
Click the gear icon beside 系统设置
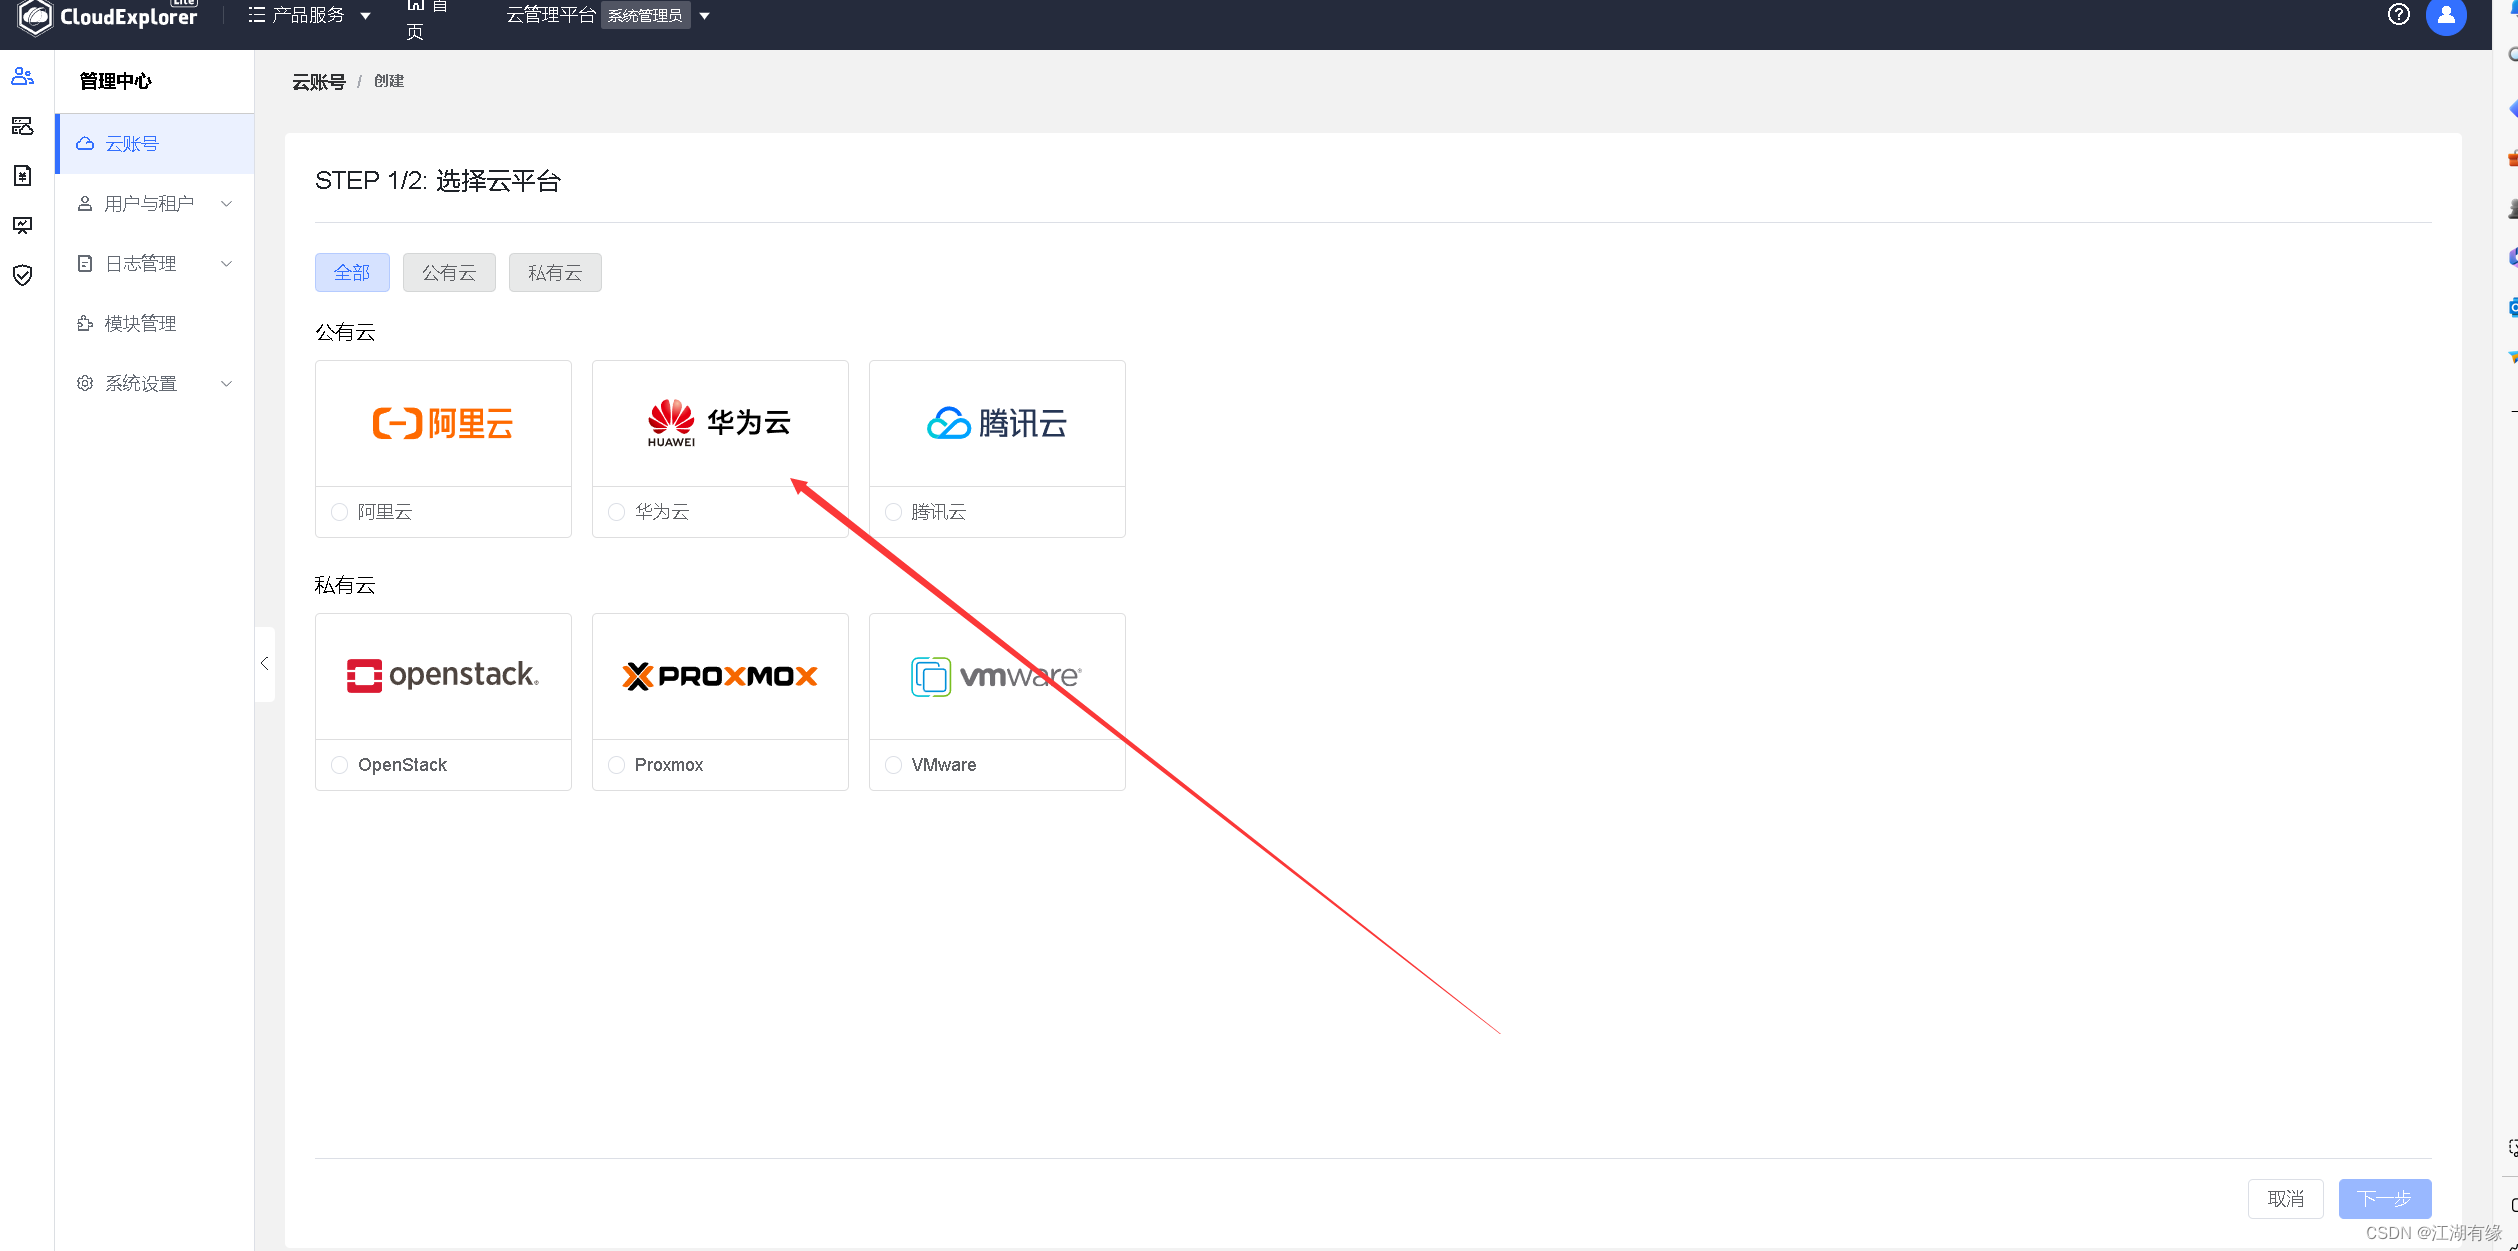(x=85, y=384)
